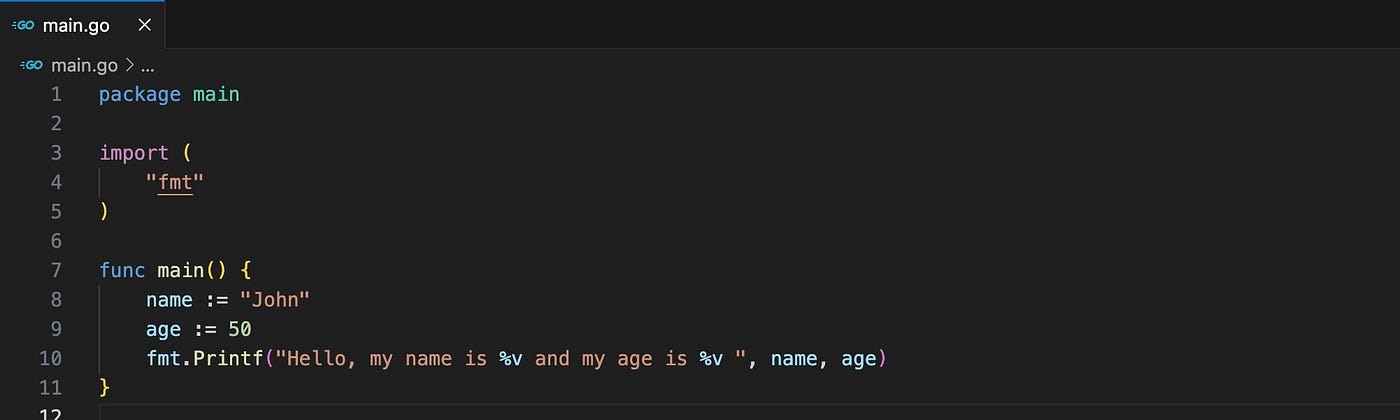Click line number 1 in gutter
This screenshot has height=420, width=1400.
56,95
